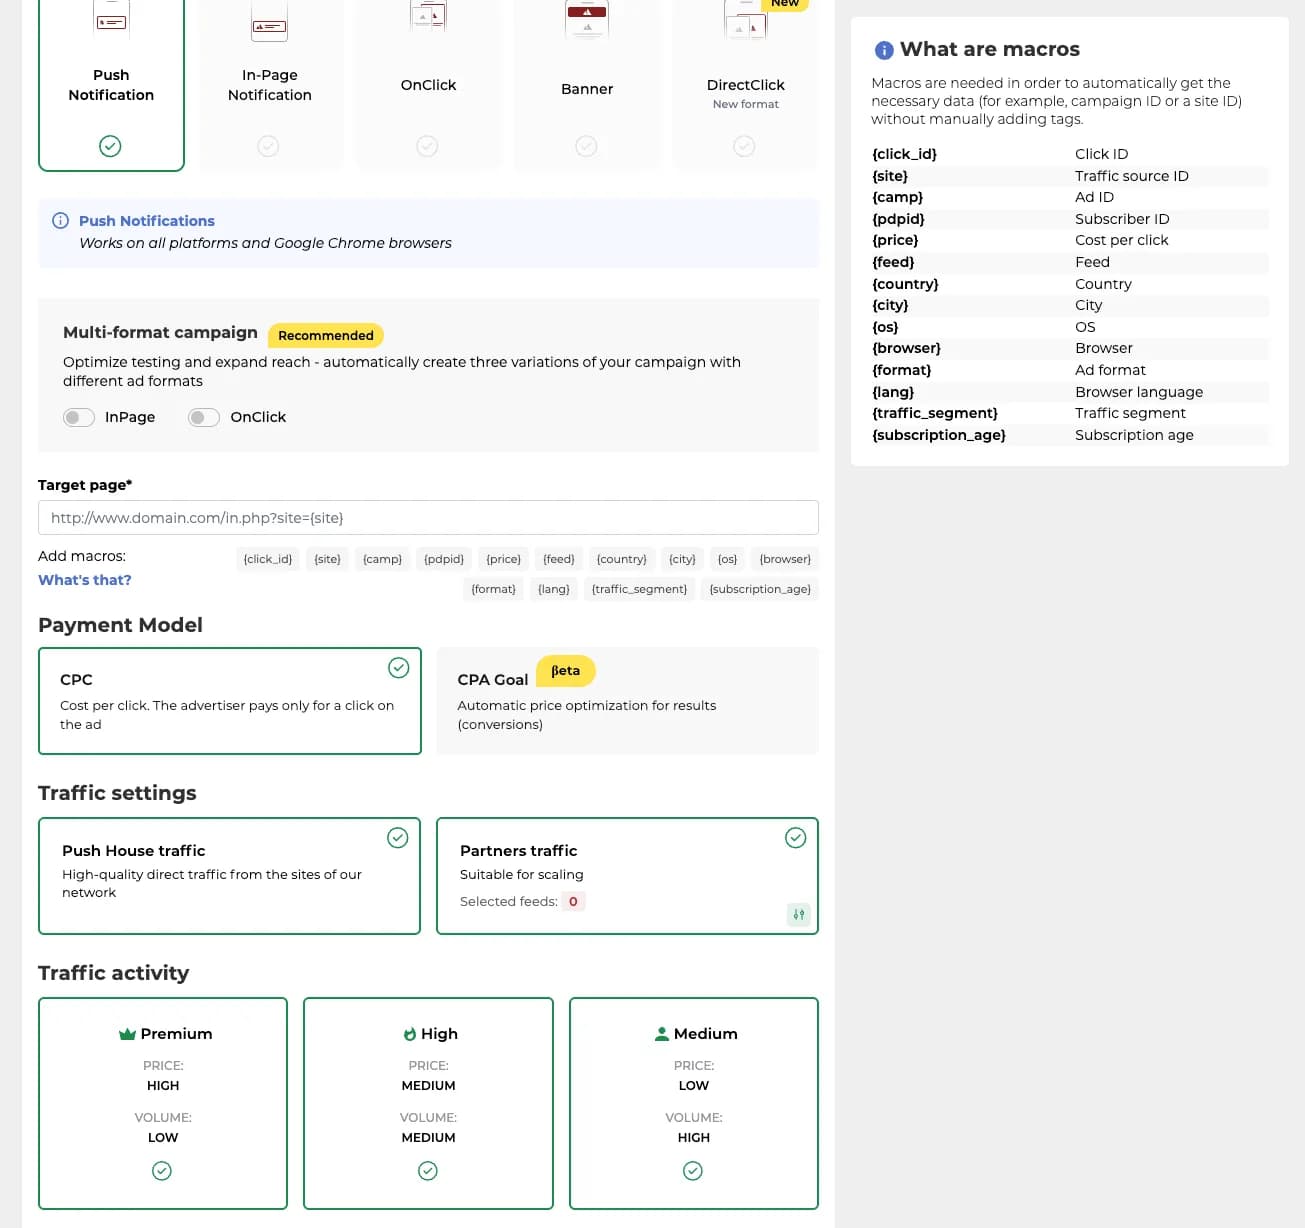
Task: Toggle the Partners traffic card
Action: [628, 876]
